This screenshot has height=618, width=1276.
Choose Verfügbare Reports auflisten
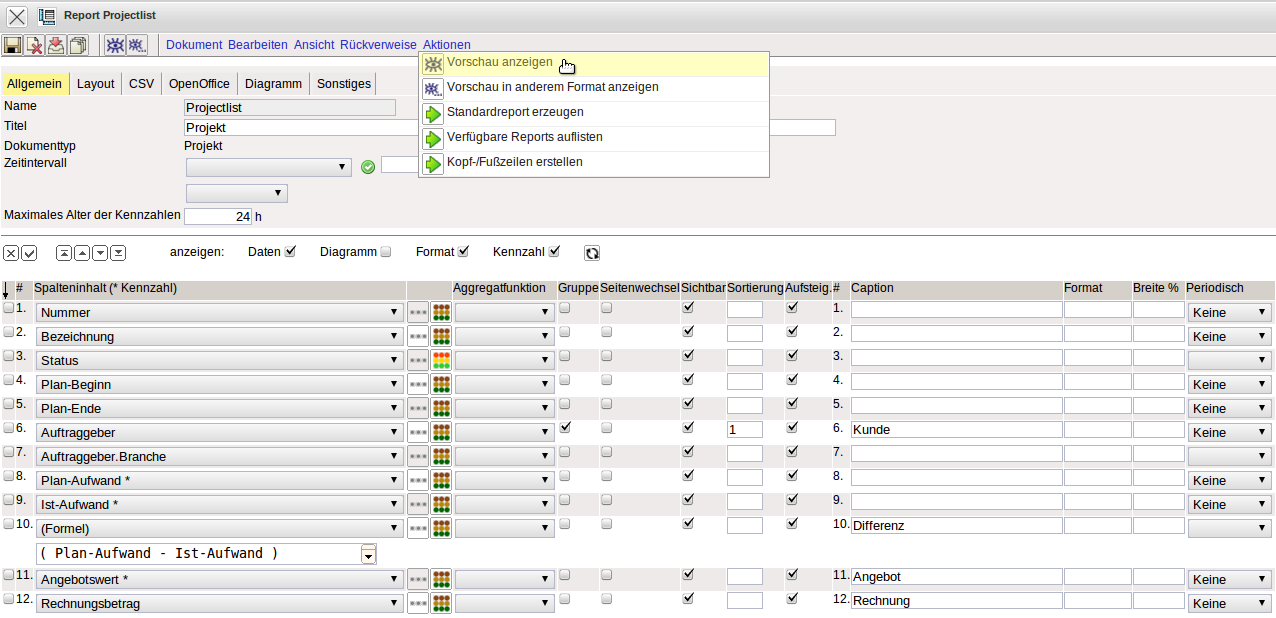(x=524, y=137)
